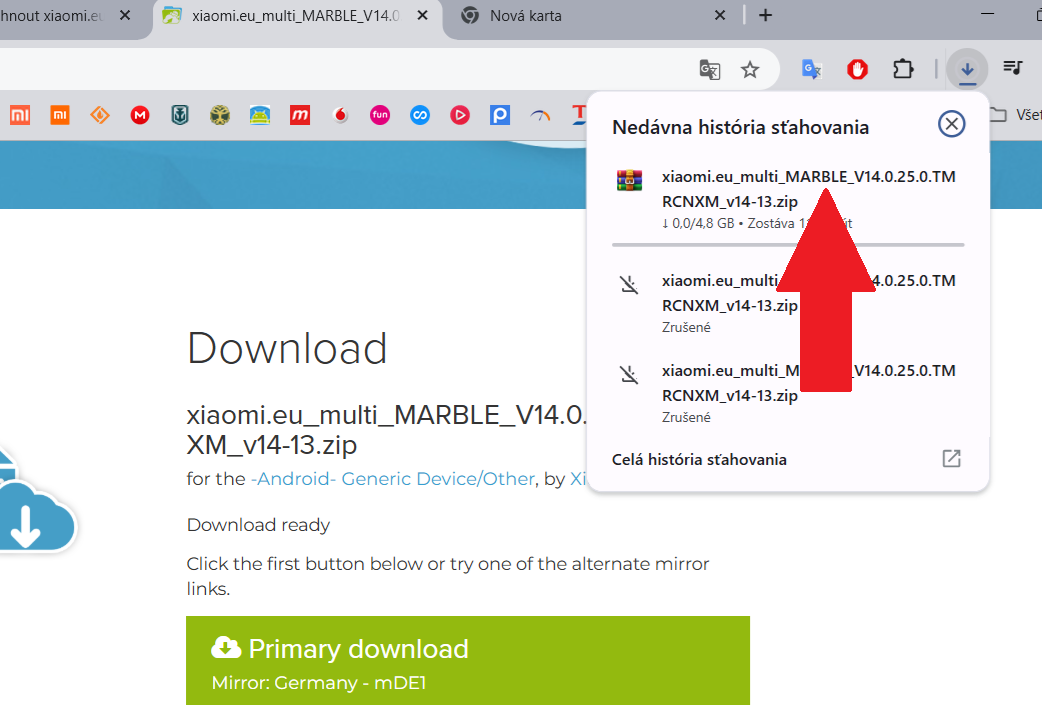
Task: Open the red play button bookmark
Action: (460, 115)
